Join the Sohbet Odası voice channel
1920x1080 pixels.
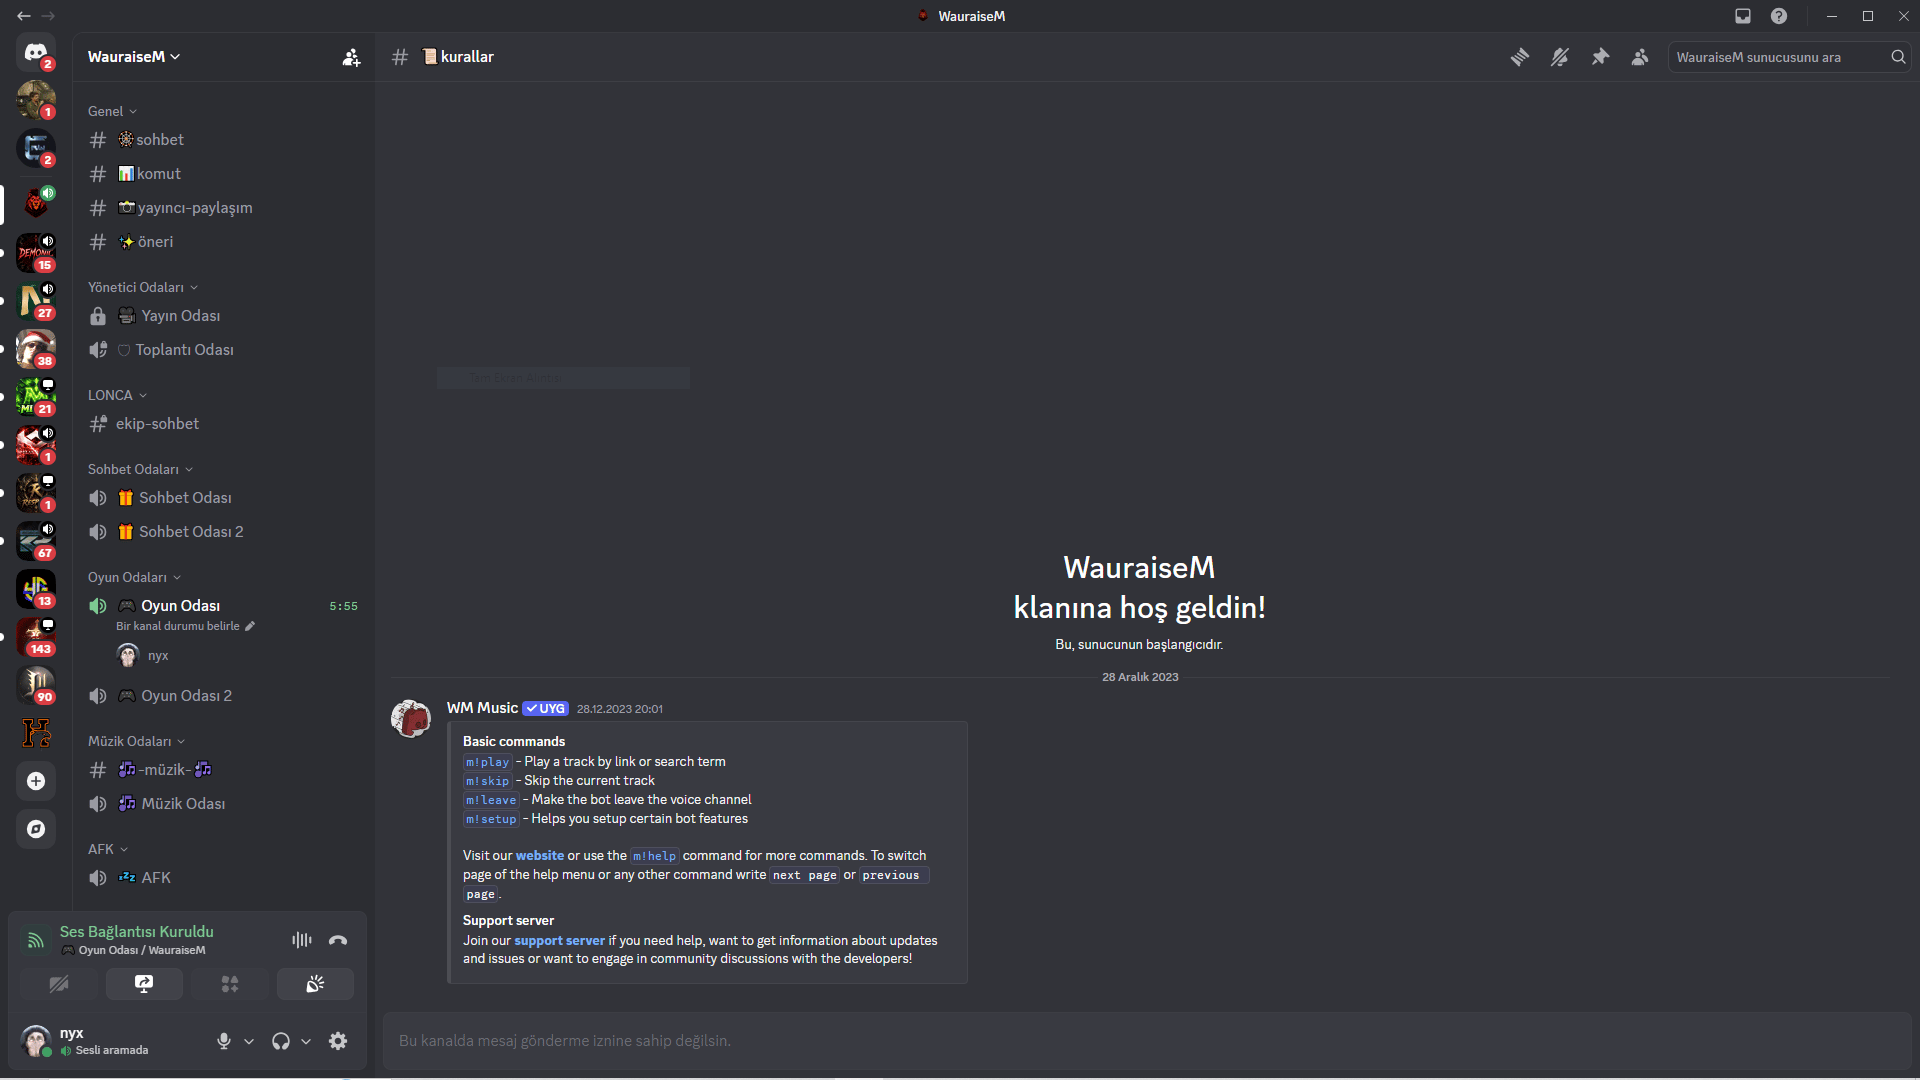tap(223, 498)
